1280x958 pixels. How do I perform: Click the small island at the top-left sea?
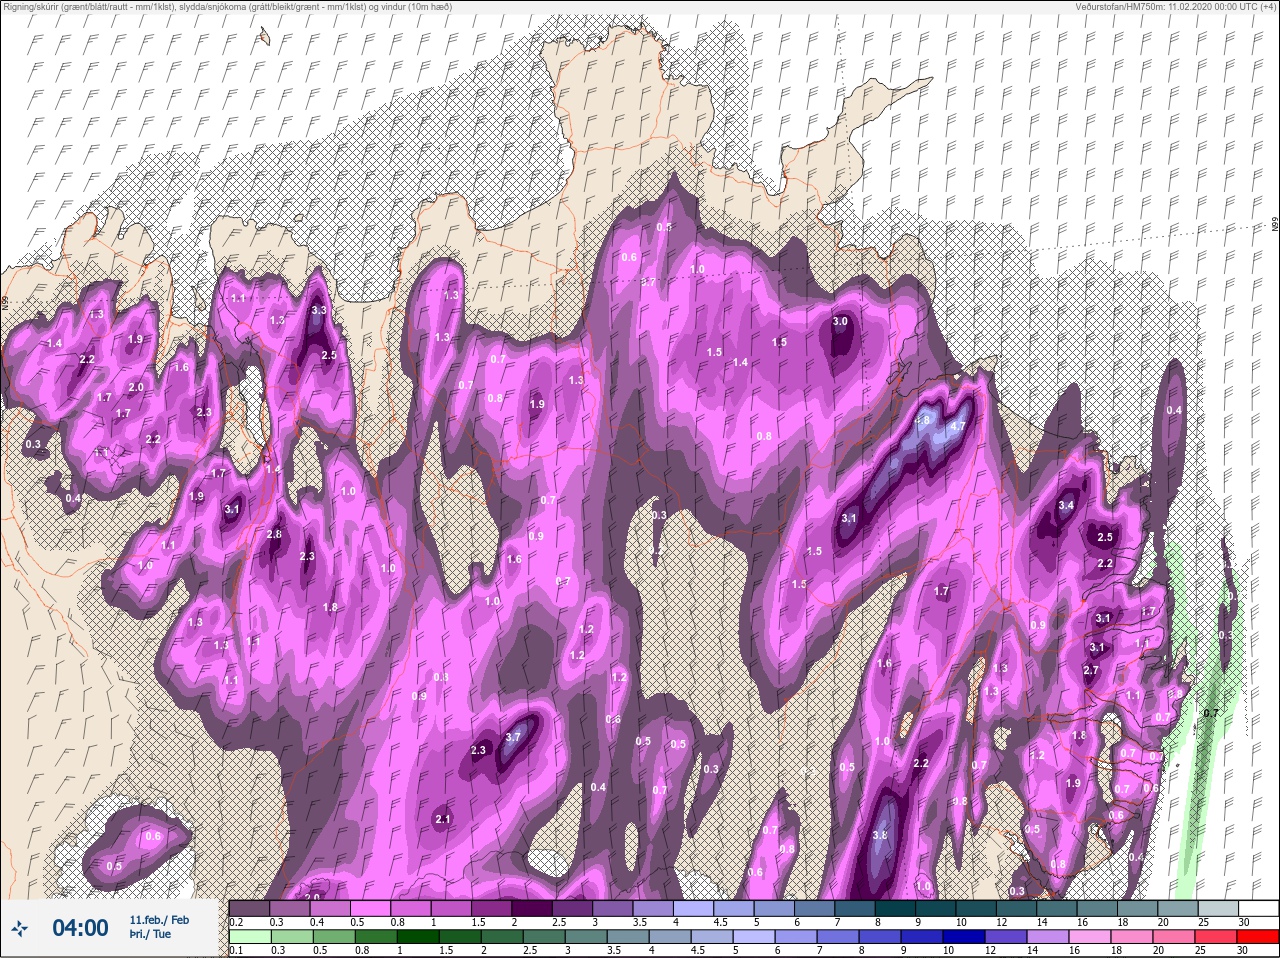264,37
